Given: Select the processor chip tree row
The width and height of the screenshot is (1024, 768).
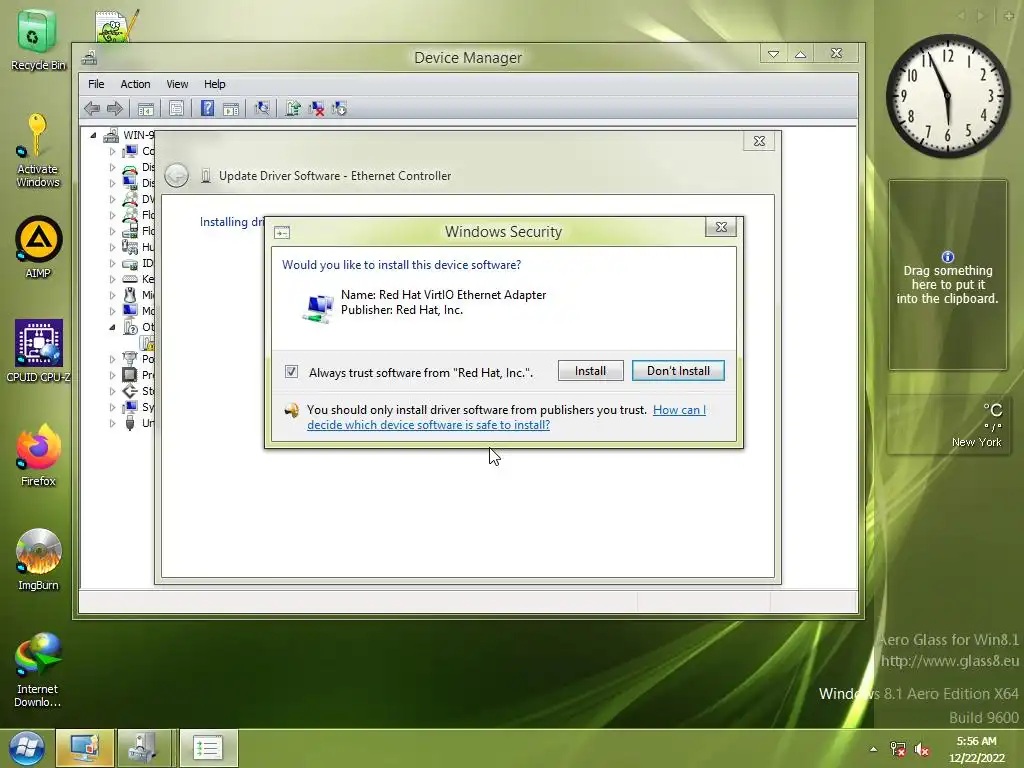Looking at the screenshot, I should point(138,375).
